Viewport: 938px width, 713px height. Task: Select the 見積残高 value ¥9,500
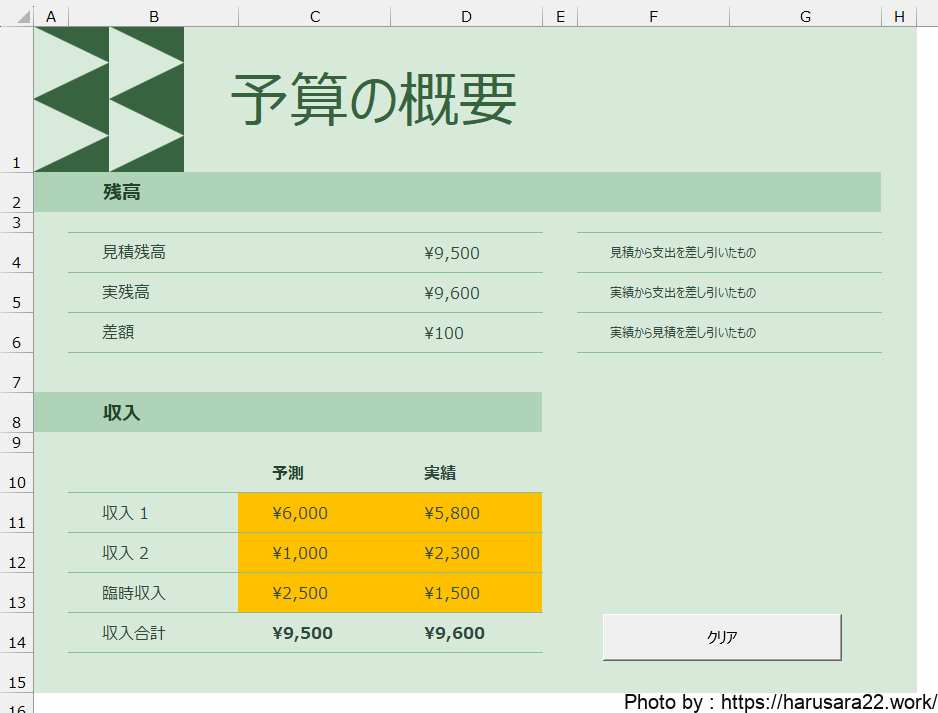452,253
